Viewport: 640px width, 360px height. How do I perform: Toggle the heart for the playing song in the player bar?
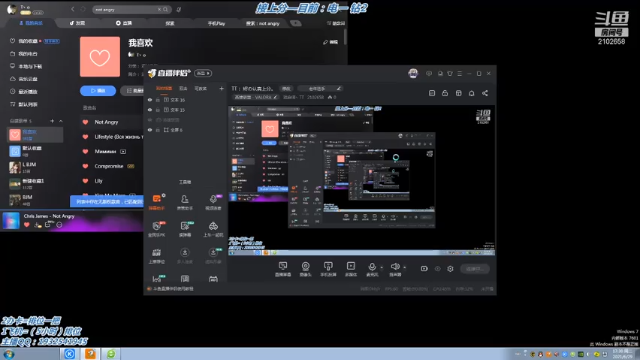click(27, 224)
